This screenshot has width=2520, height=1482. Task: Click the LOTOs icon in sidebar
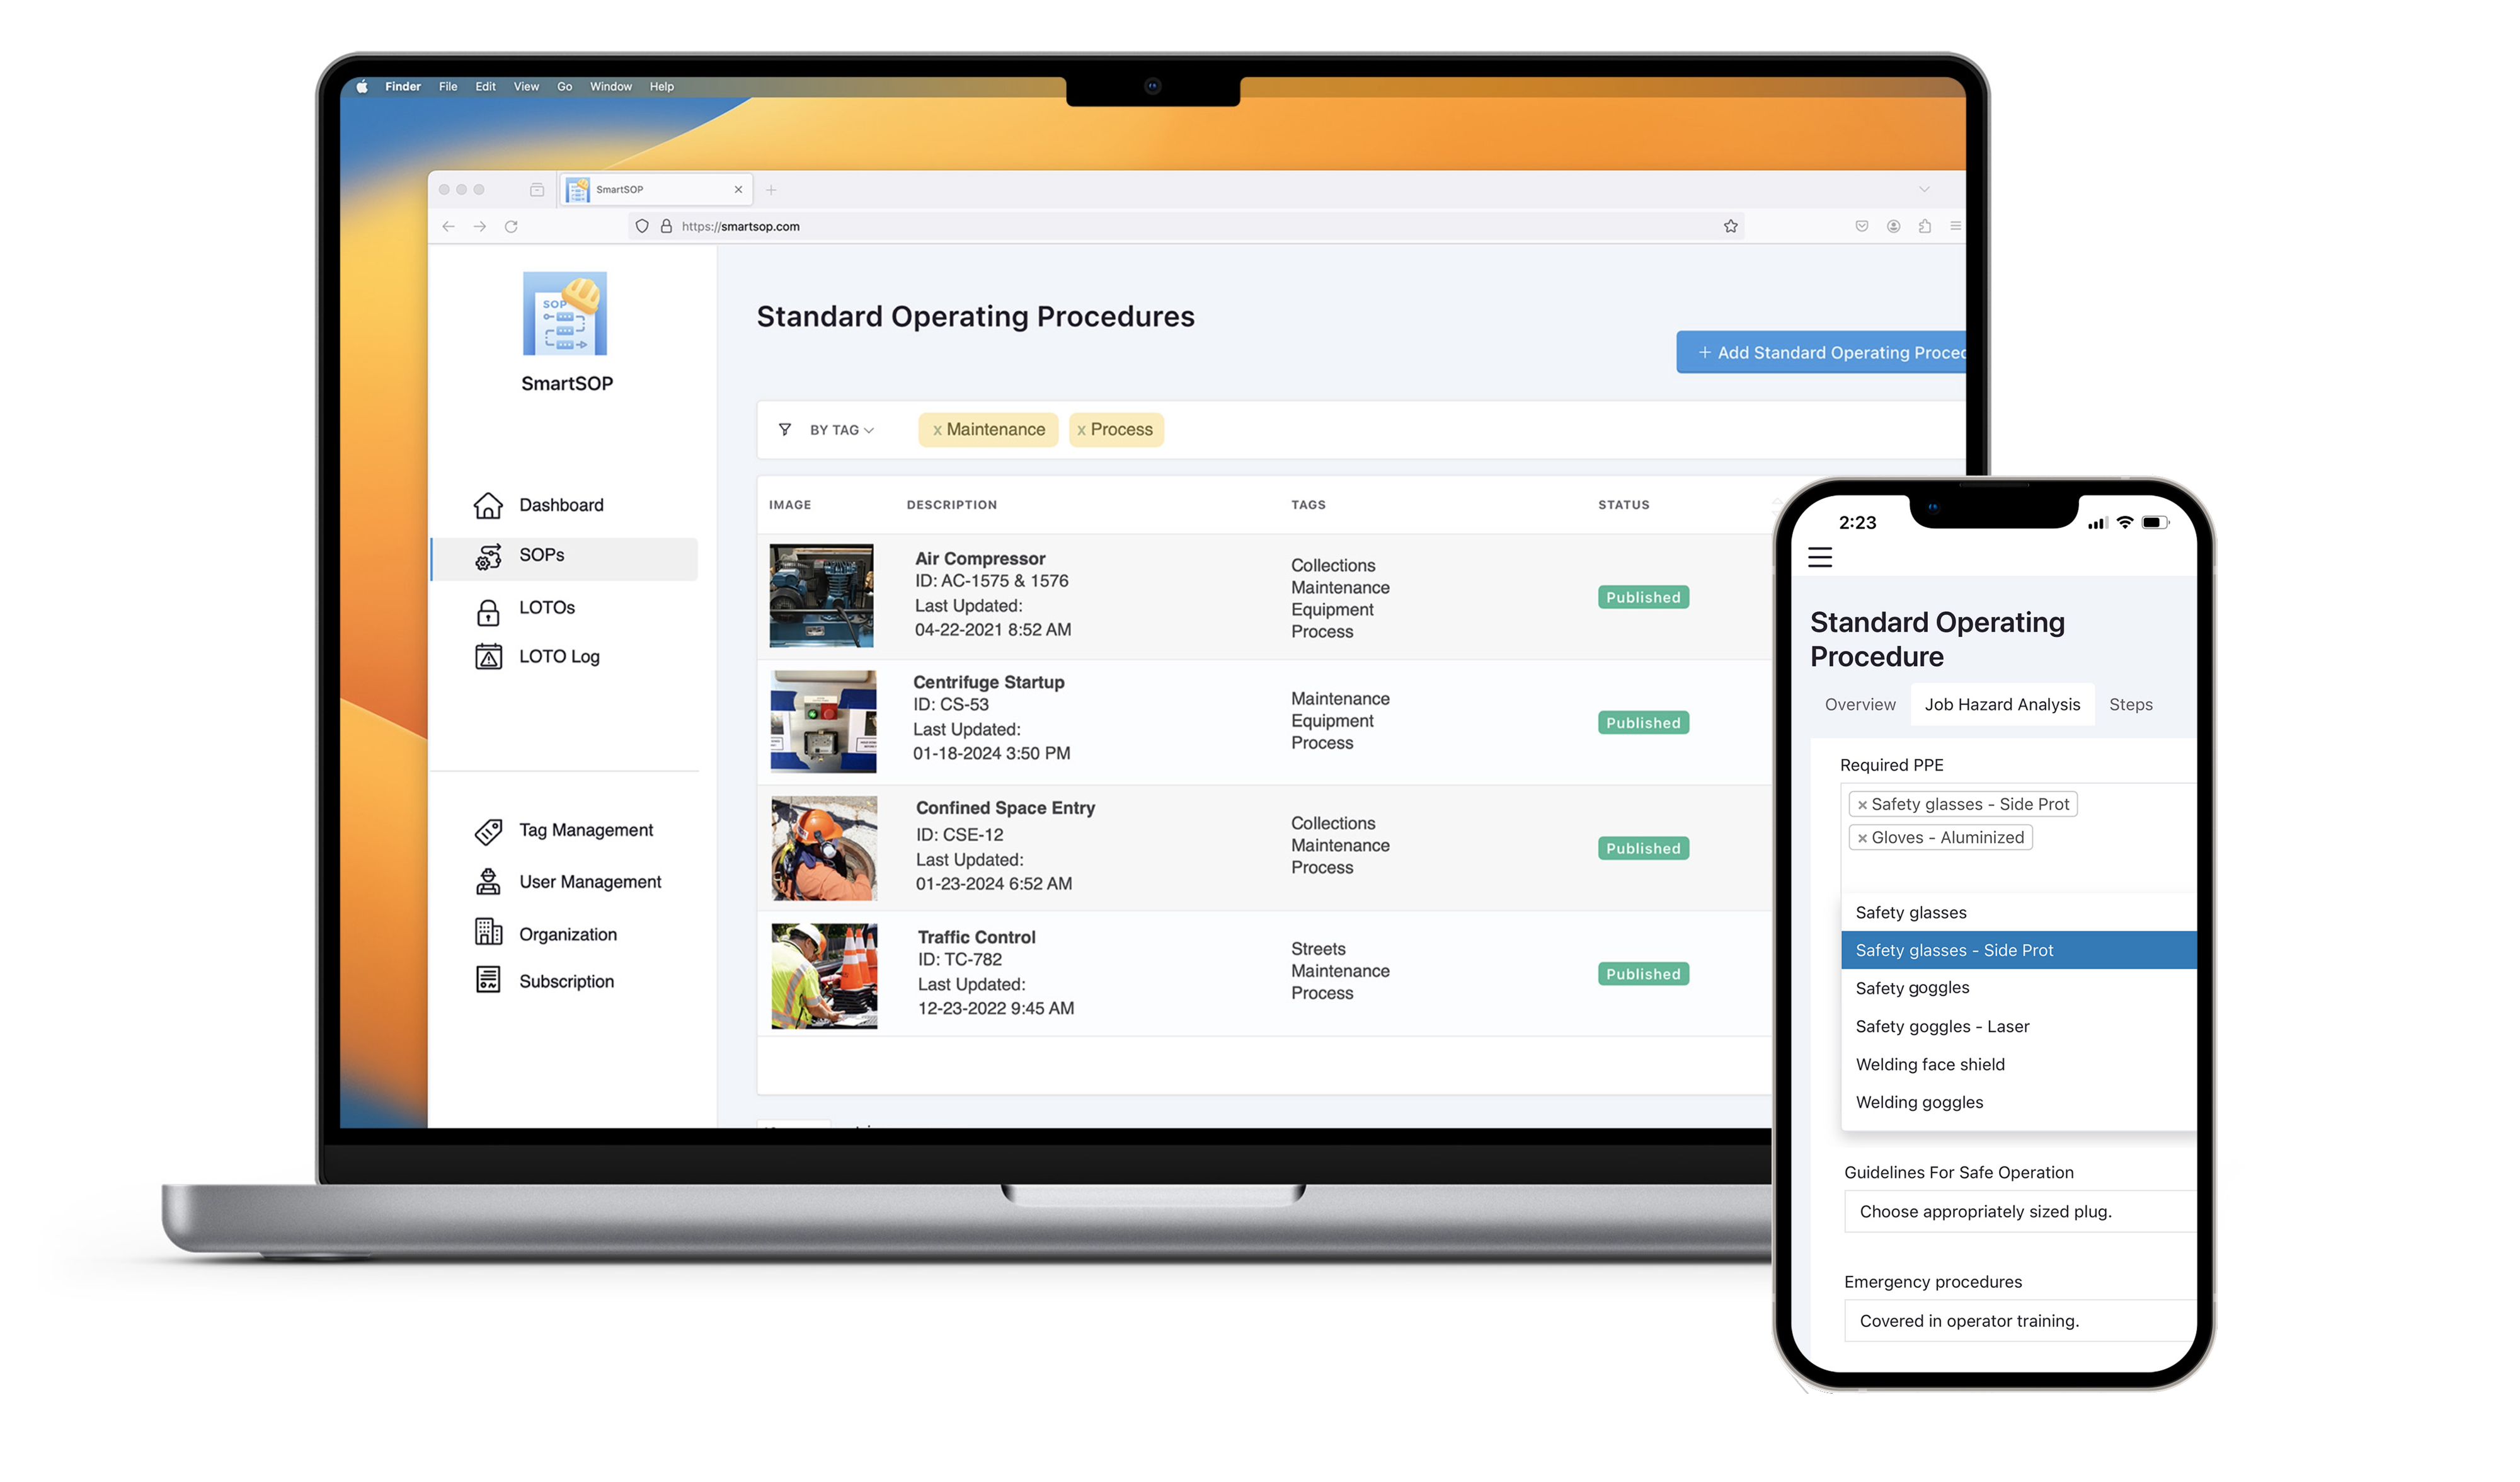point(487,607)
